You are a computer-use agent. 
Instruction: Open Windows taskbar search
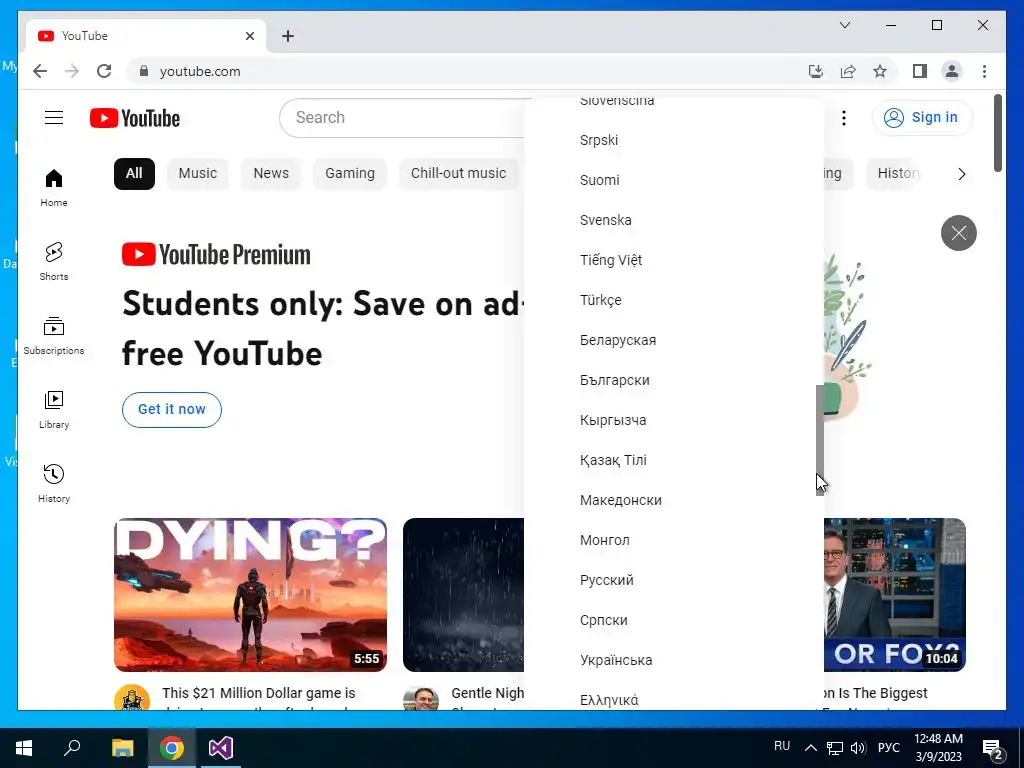[x=72, y=748]
